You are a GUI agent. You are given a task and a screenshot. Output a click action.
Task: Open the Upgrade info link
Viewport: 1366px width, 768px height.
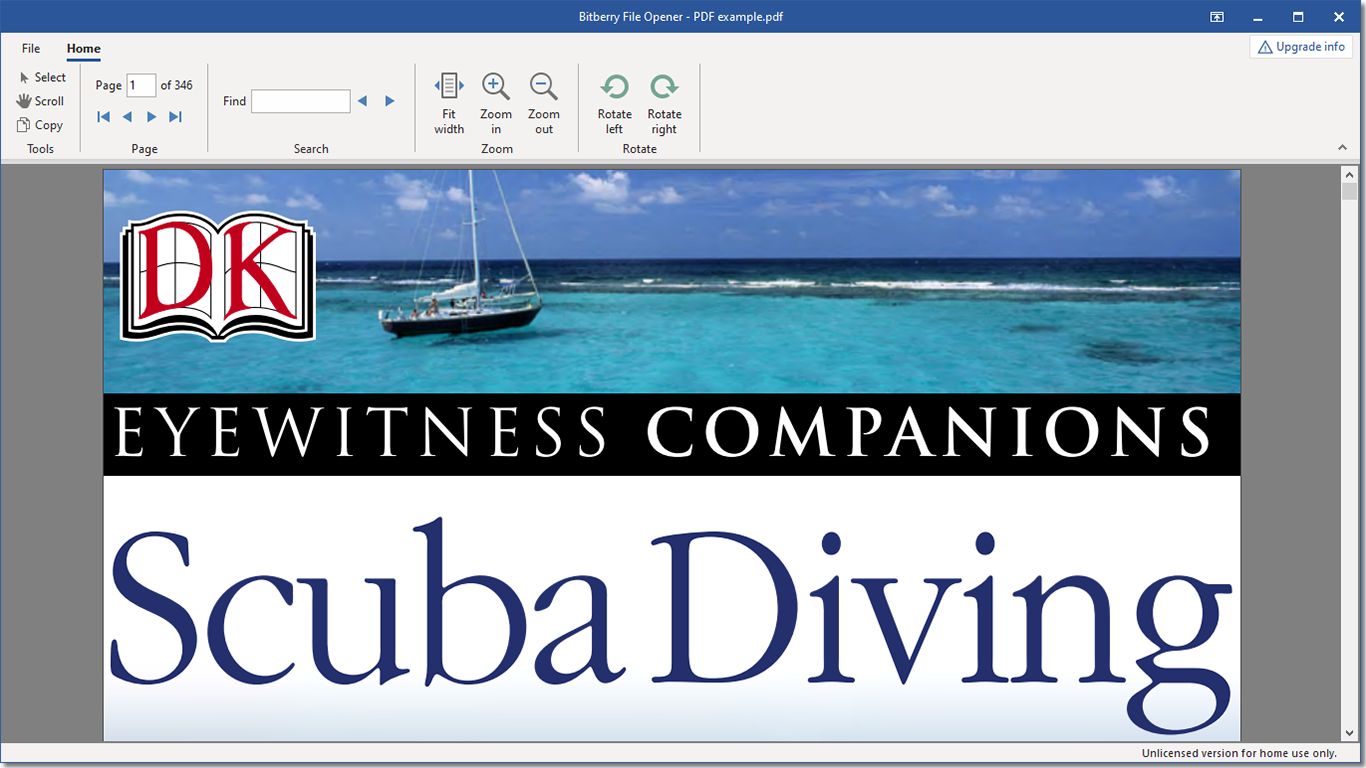coord(1301,47)
